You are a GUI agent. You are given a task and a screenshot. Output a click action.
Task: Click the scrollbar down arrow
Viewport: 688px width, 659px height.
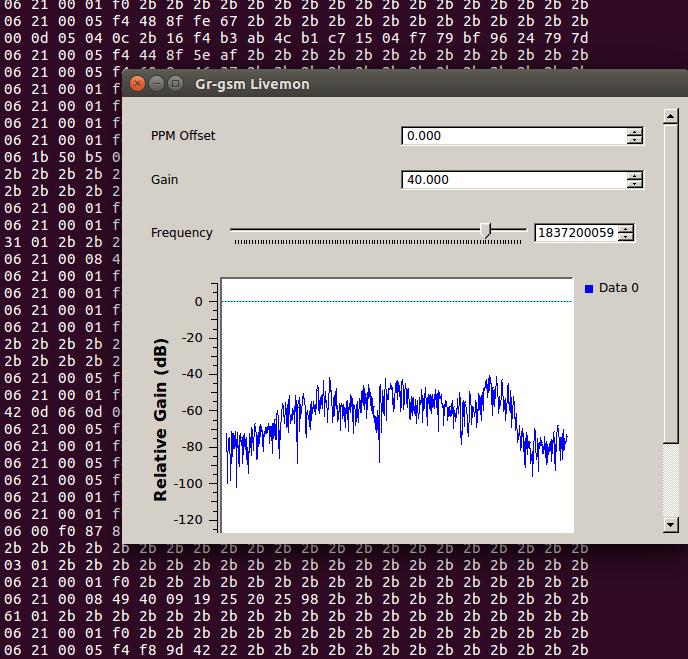[x=670, y=524]
